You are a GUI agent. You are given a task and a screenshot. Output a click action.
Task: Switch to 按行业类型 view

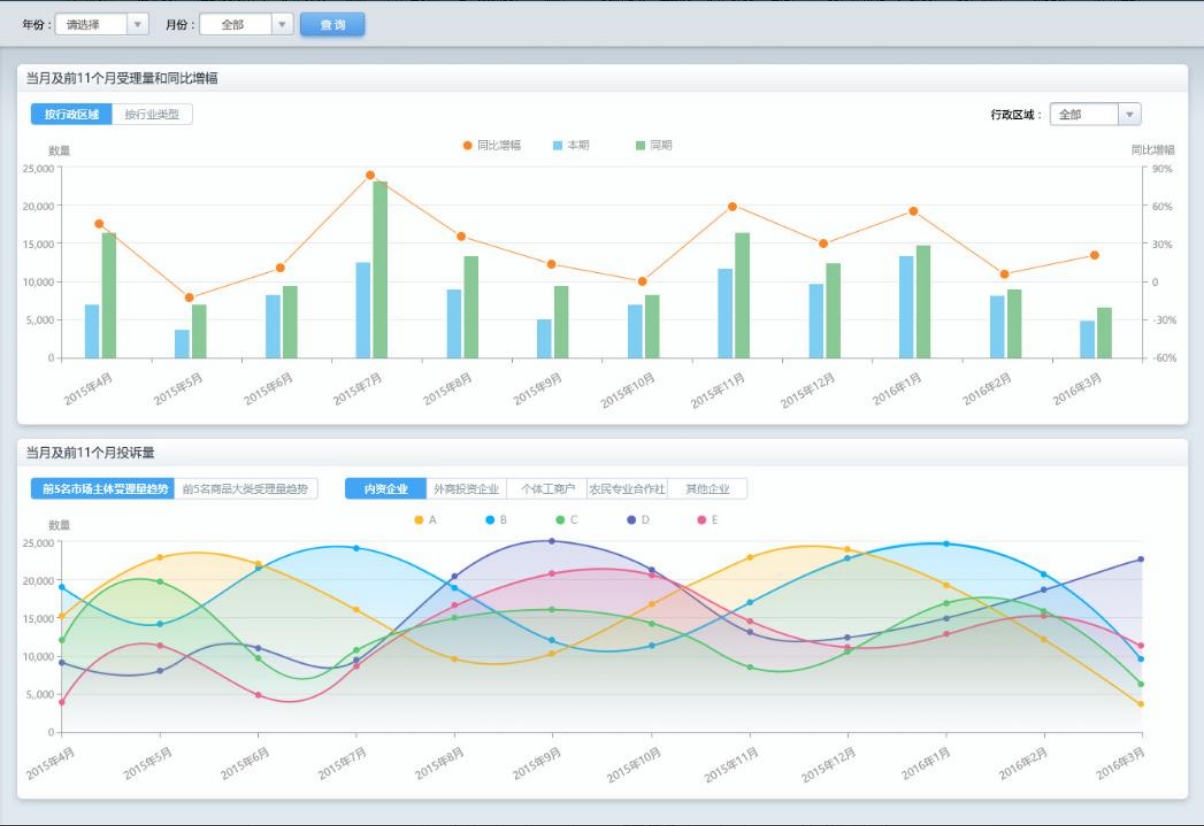tap(152, 115)
